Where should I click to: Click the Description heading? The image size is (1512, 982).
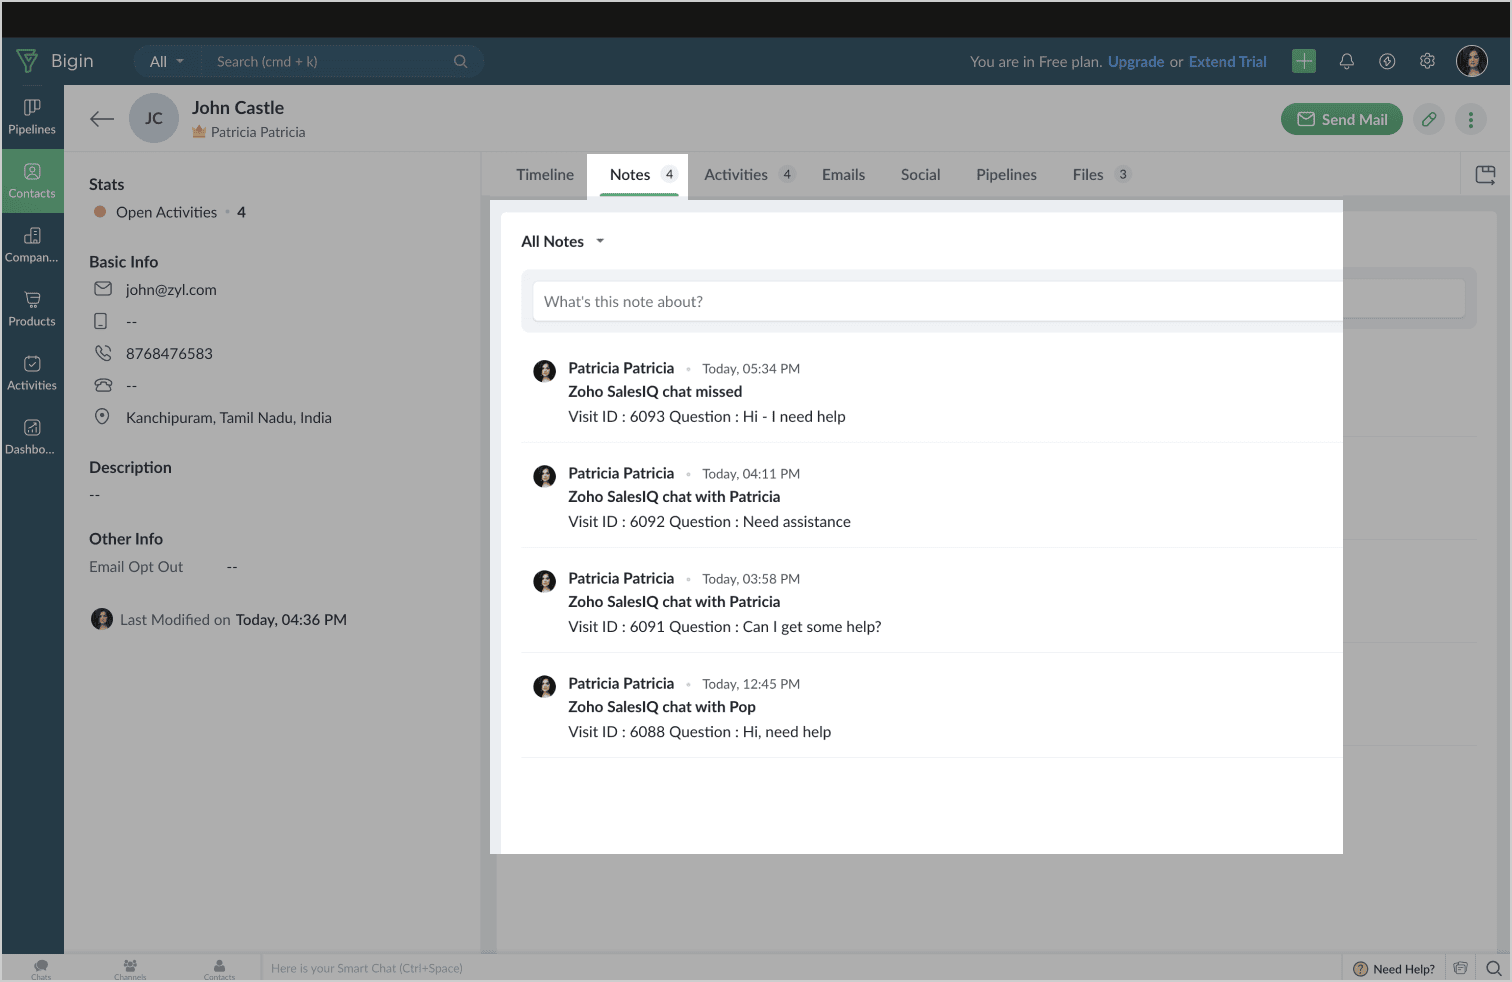coord(130,467)
